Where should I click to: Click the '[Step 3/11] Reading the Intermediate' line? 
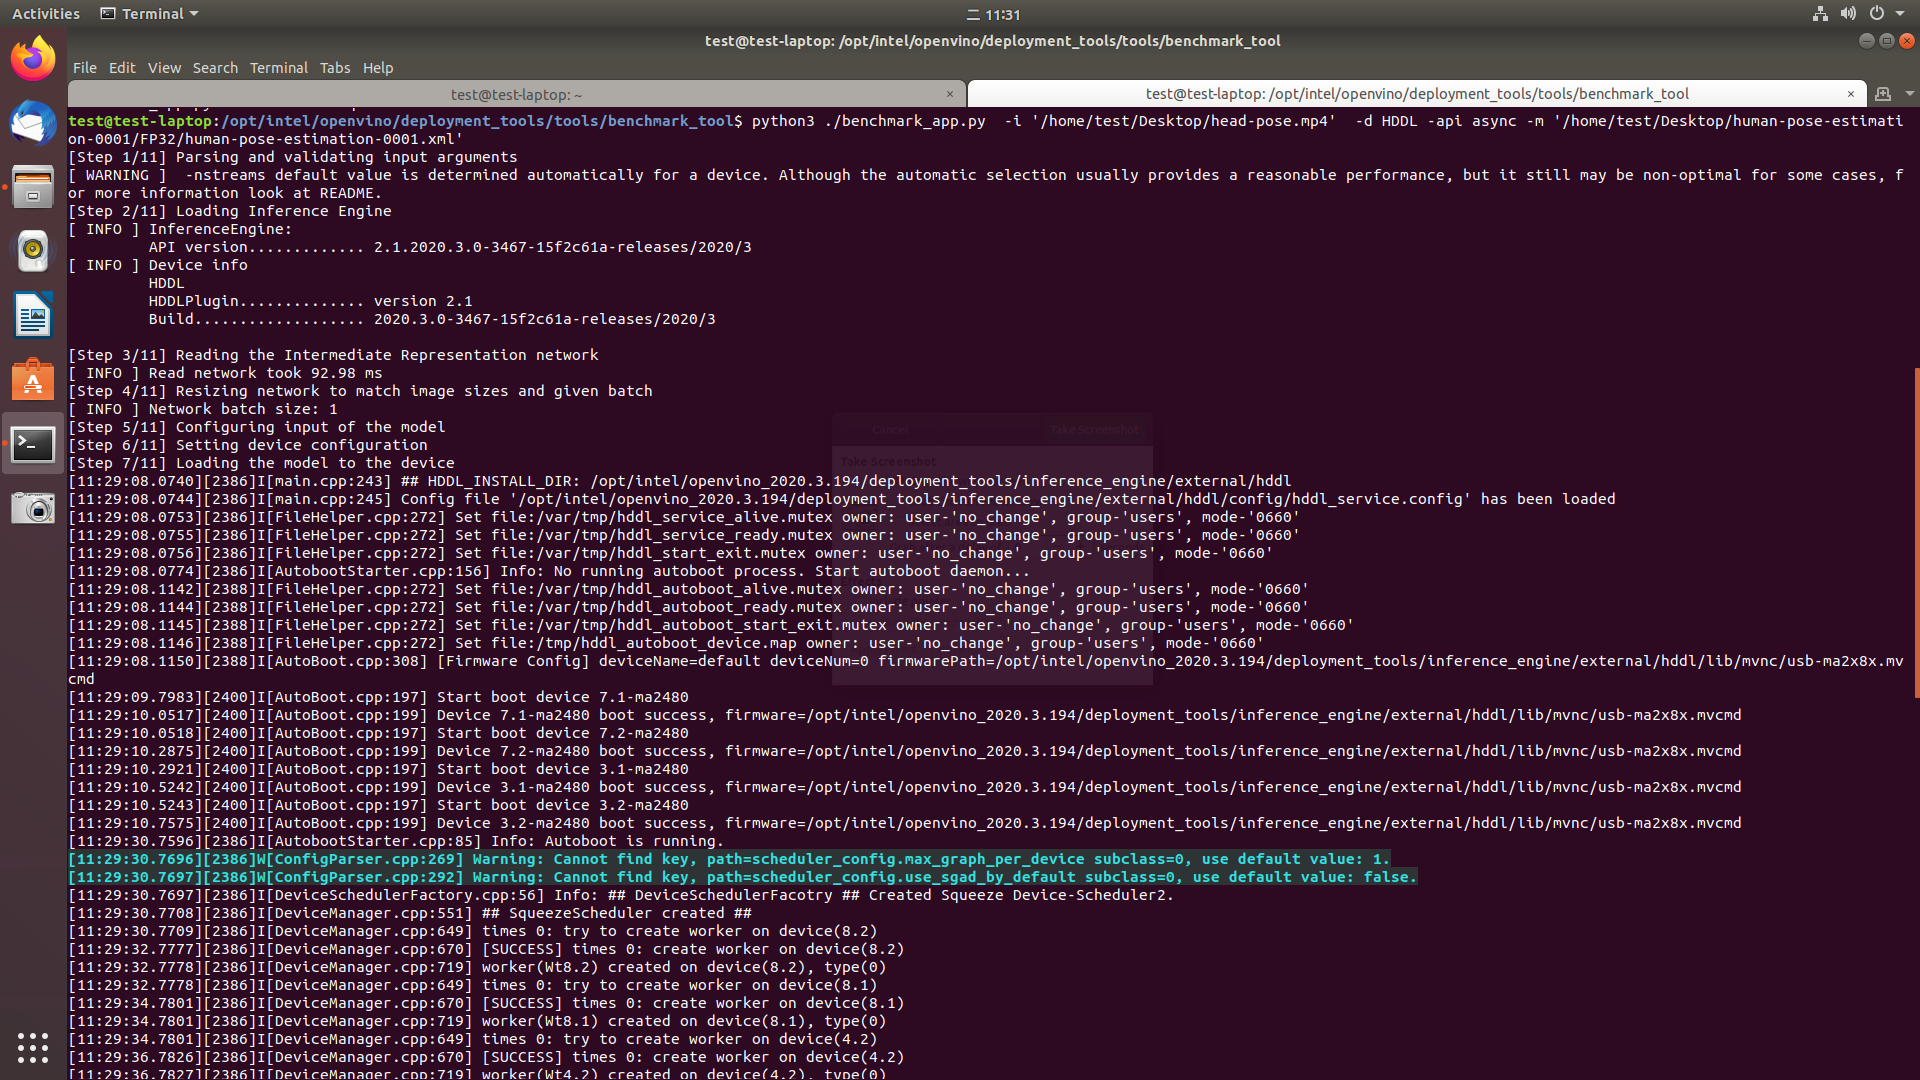tap(333, 355)
